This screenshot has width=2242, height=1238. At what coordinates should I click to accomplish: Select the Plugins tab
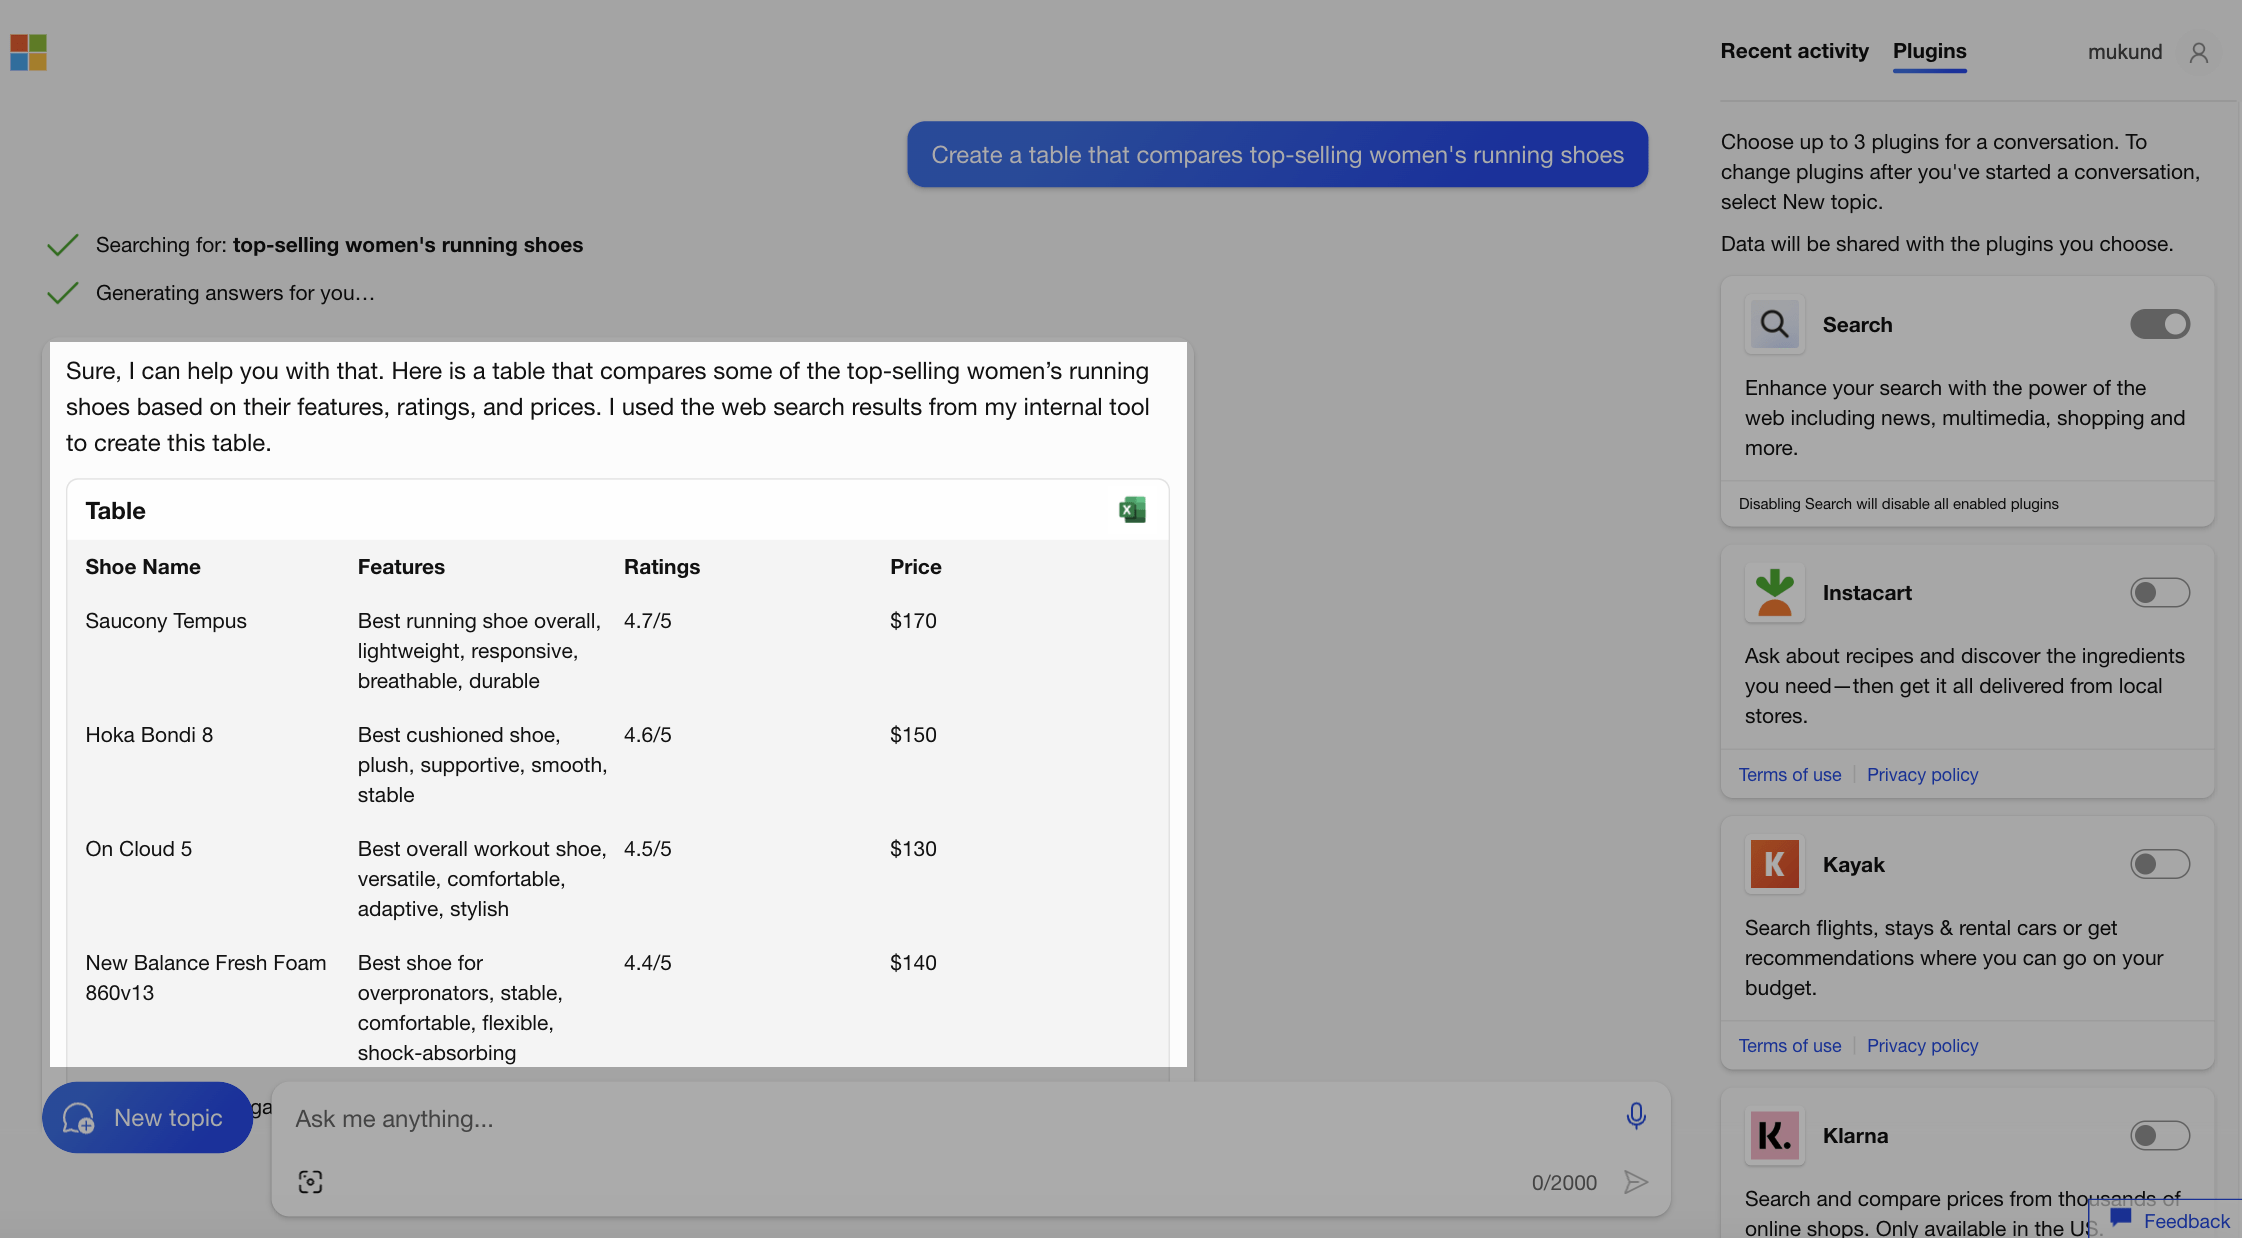pyautogui.click(x=1929, y=51)
